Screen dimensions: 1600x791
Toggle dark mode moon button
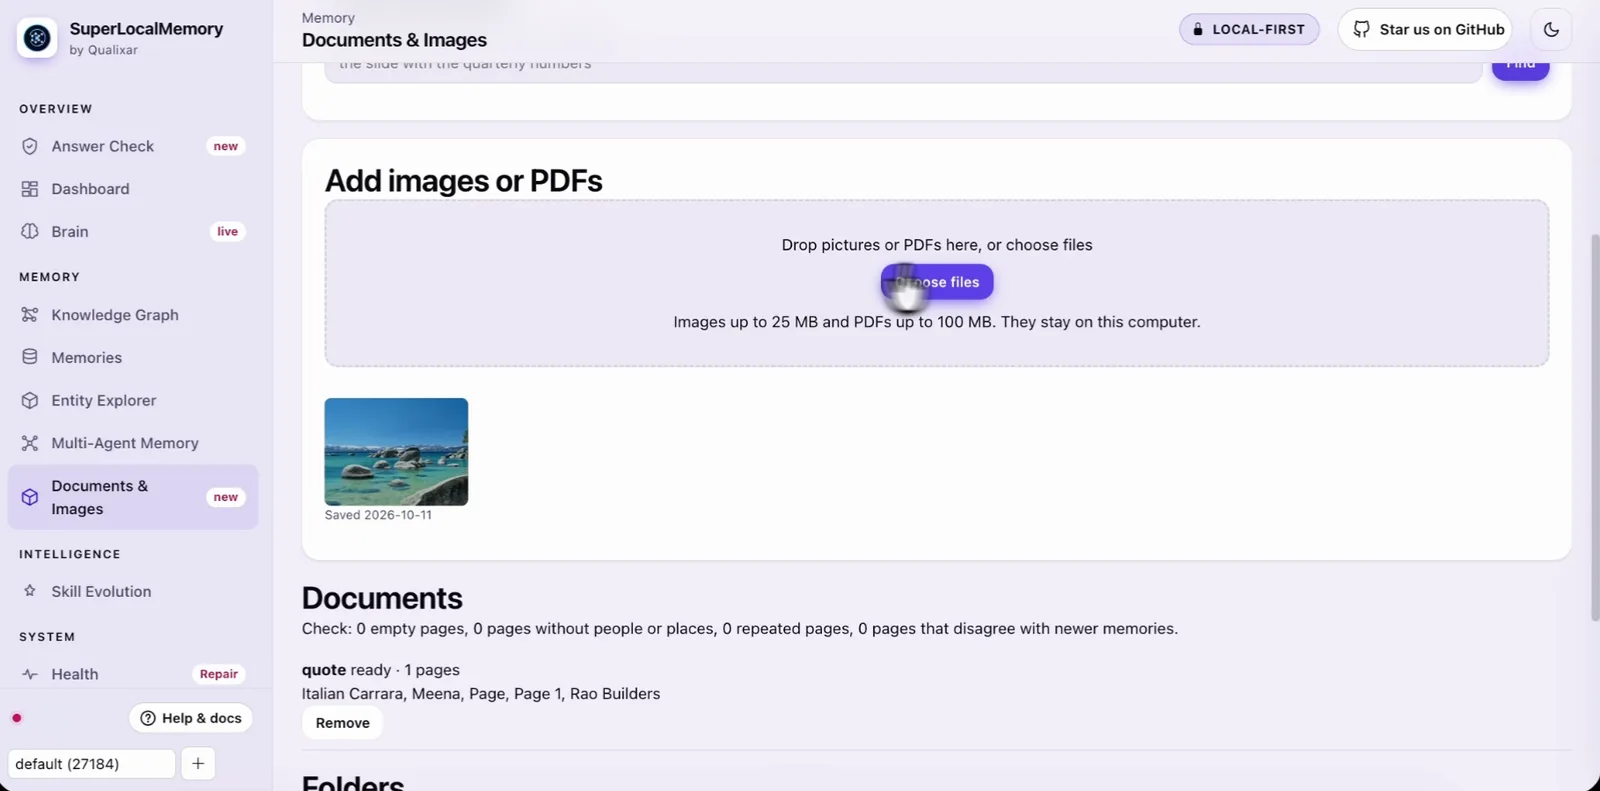(x=1551, y=29)
